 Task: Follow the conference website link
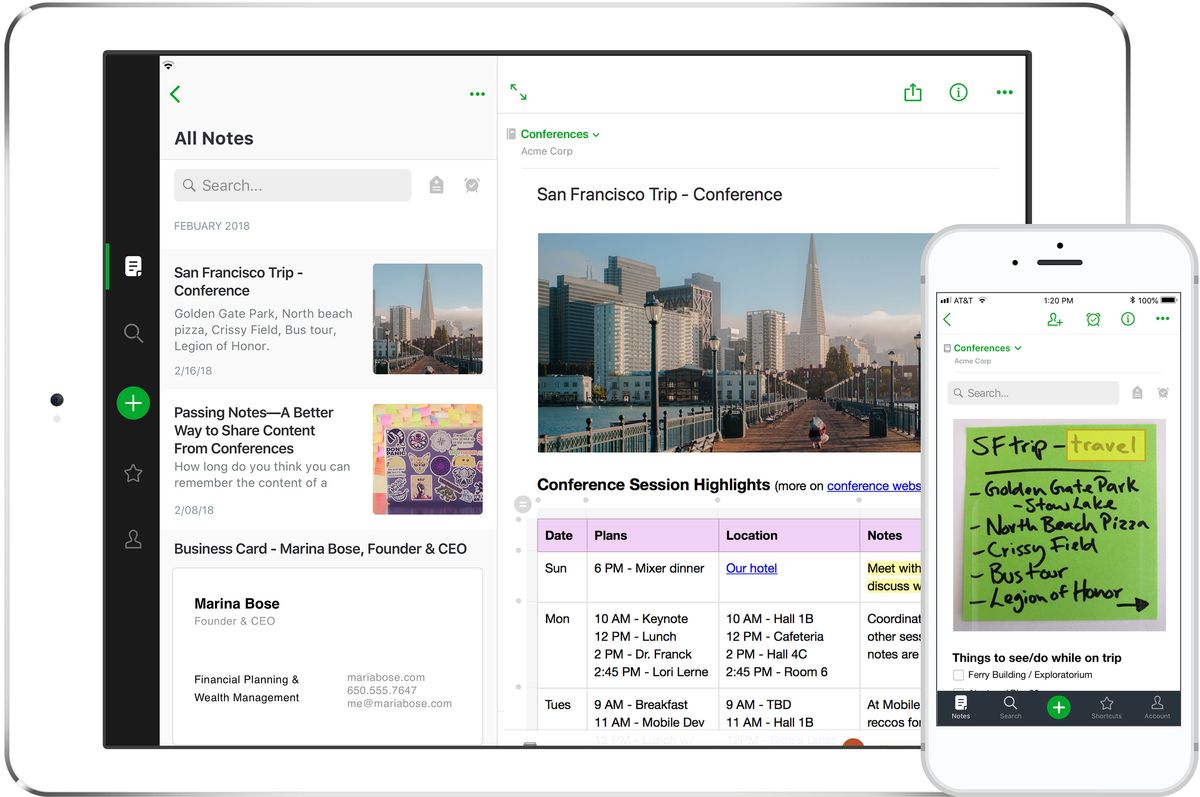[x=873, y=485]
